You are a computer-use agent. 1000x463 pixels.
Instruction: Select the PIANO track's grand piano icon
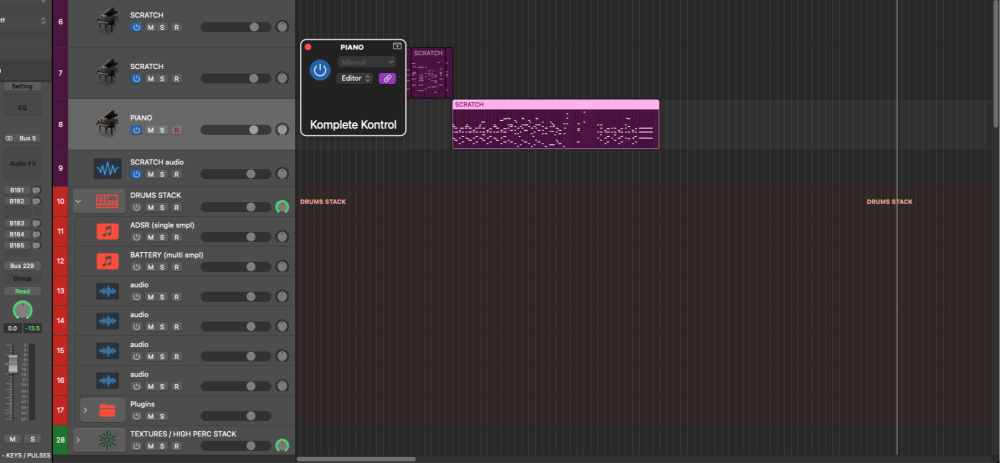pyautogui.click(x=107, y=124)
